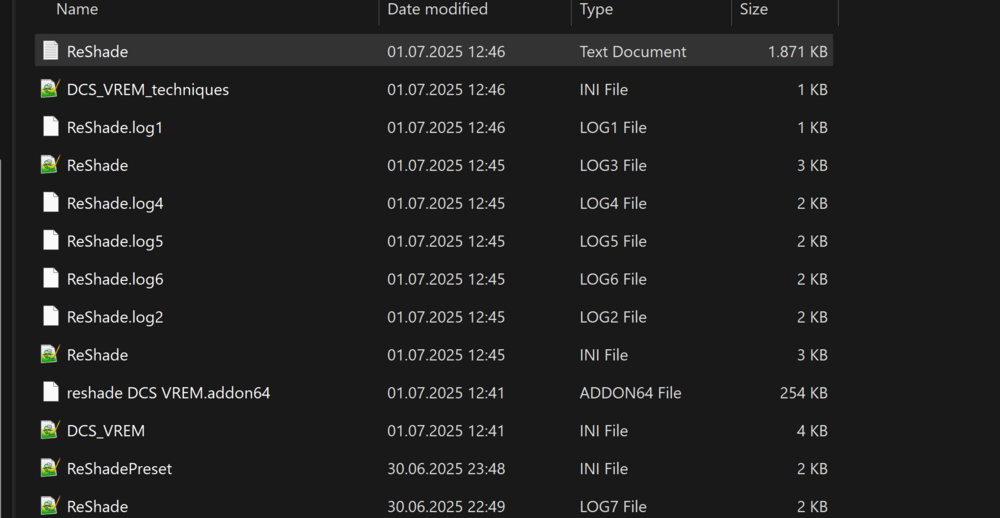Click the Type column header
1000x518 pixels.
coord(596,9)
